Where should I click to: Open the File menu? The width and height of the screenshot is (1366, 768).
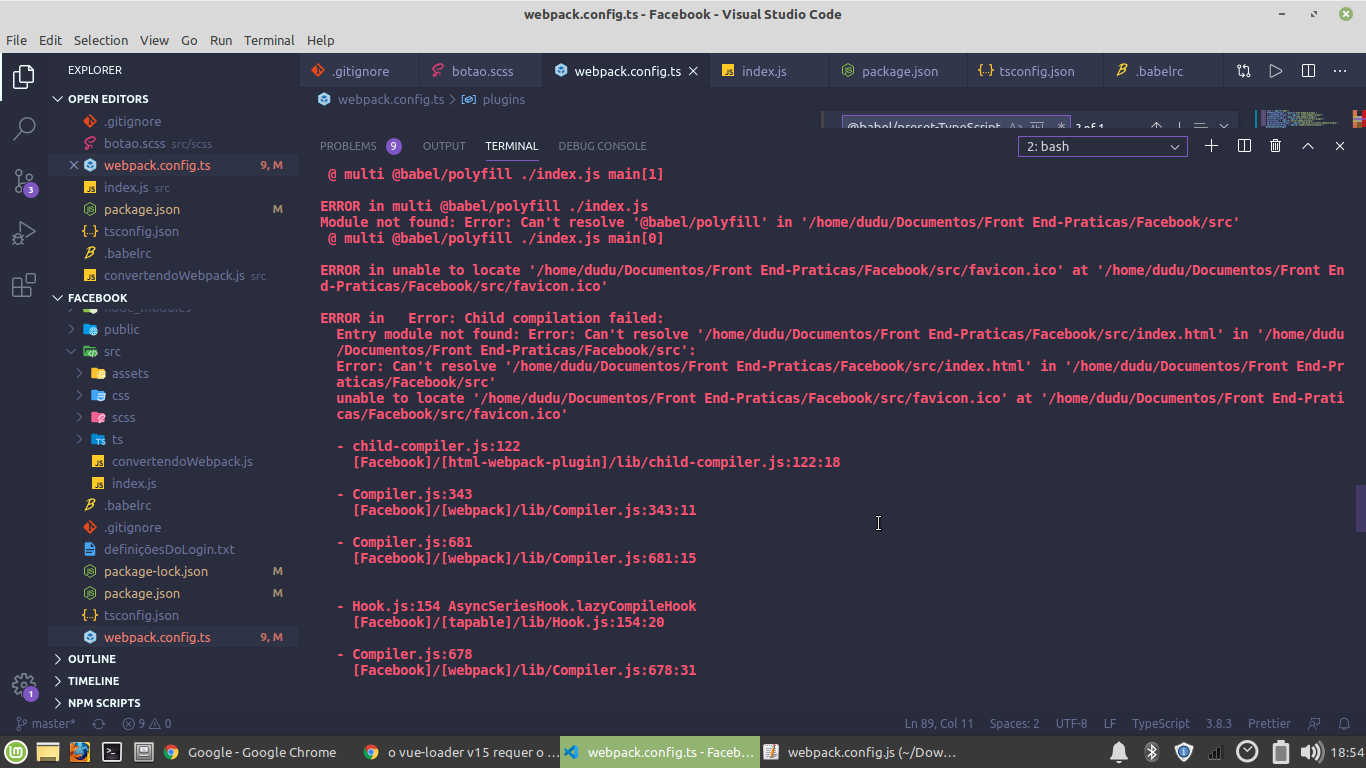tap(16, 40)
